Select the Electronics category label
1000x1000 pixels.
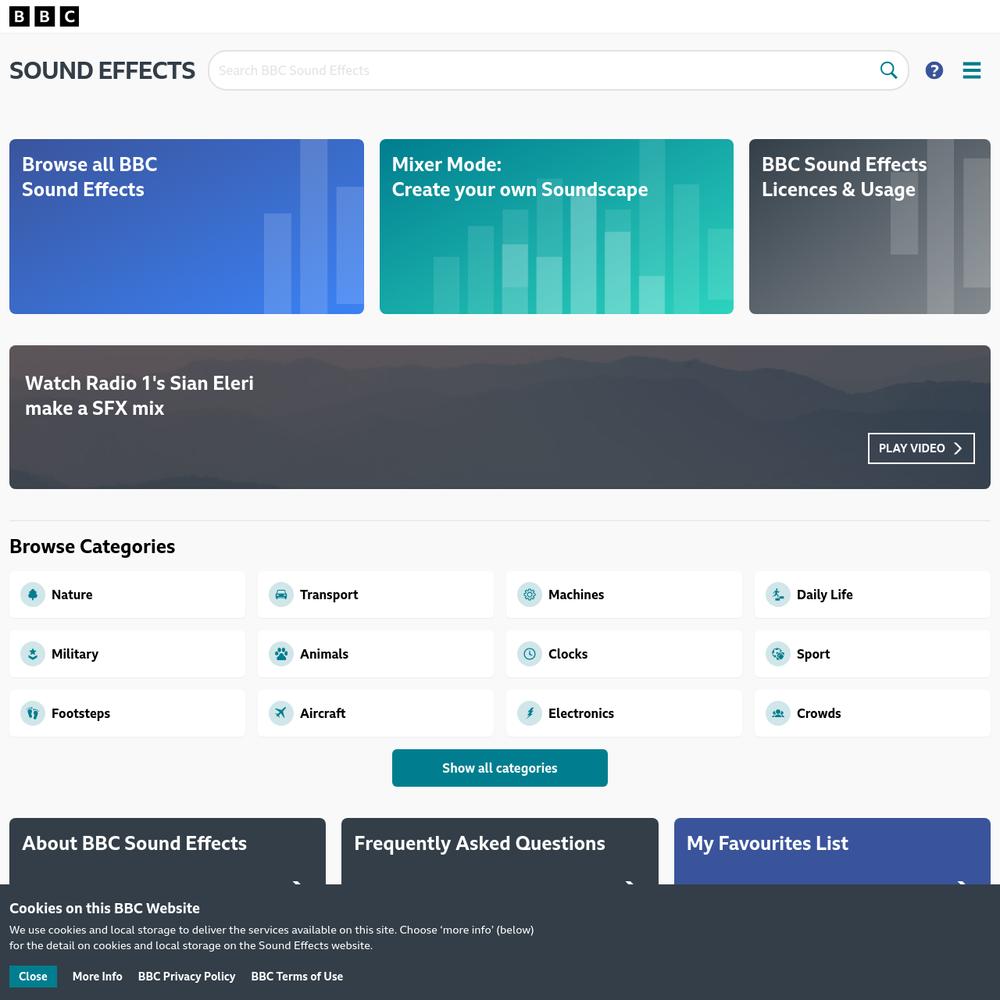(x=581, y=713)
